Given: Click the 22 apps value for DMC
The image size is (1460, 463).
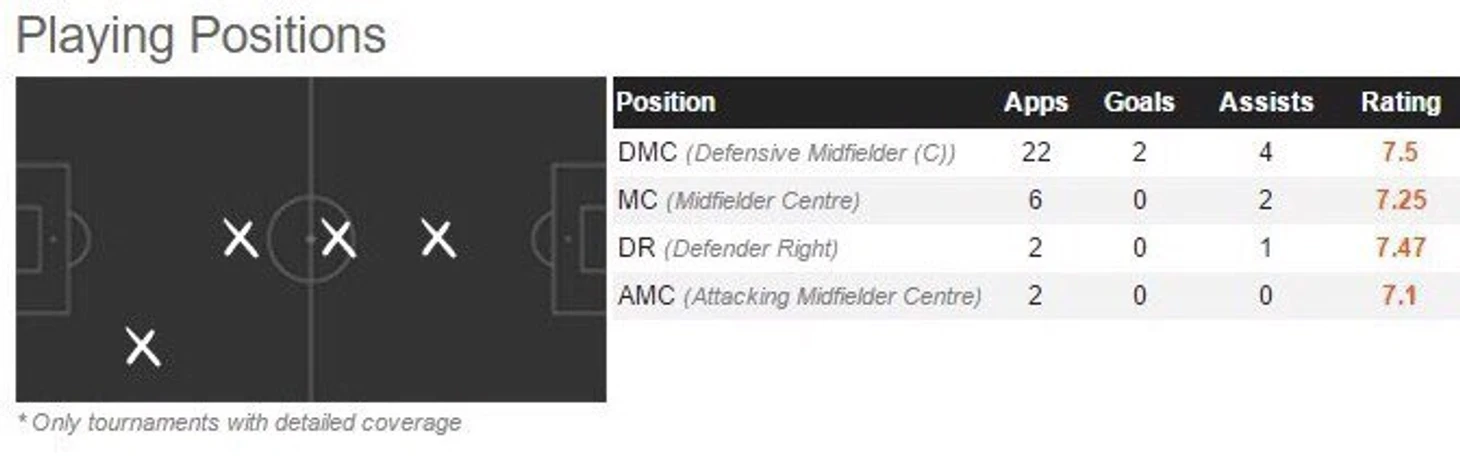Looking at the screenshot, I should pyautogui.click(x=1035, y=153).
